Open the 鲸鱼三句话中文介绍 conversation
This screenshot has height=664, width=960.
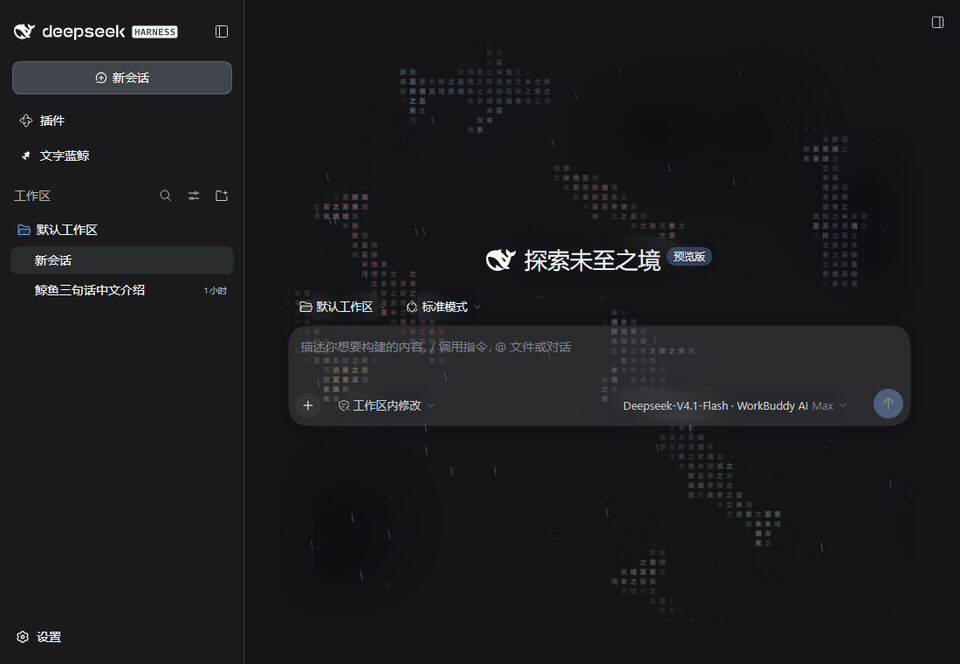[x=122, y=290]
